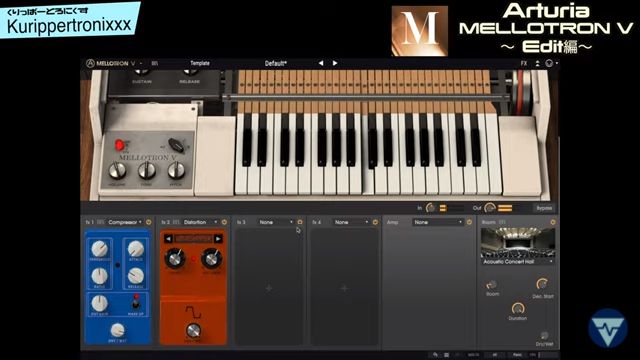Click the Tone knob on front panel
The height and width of the screenshot is (360, 640).
[147, 171]
